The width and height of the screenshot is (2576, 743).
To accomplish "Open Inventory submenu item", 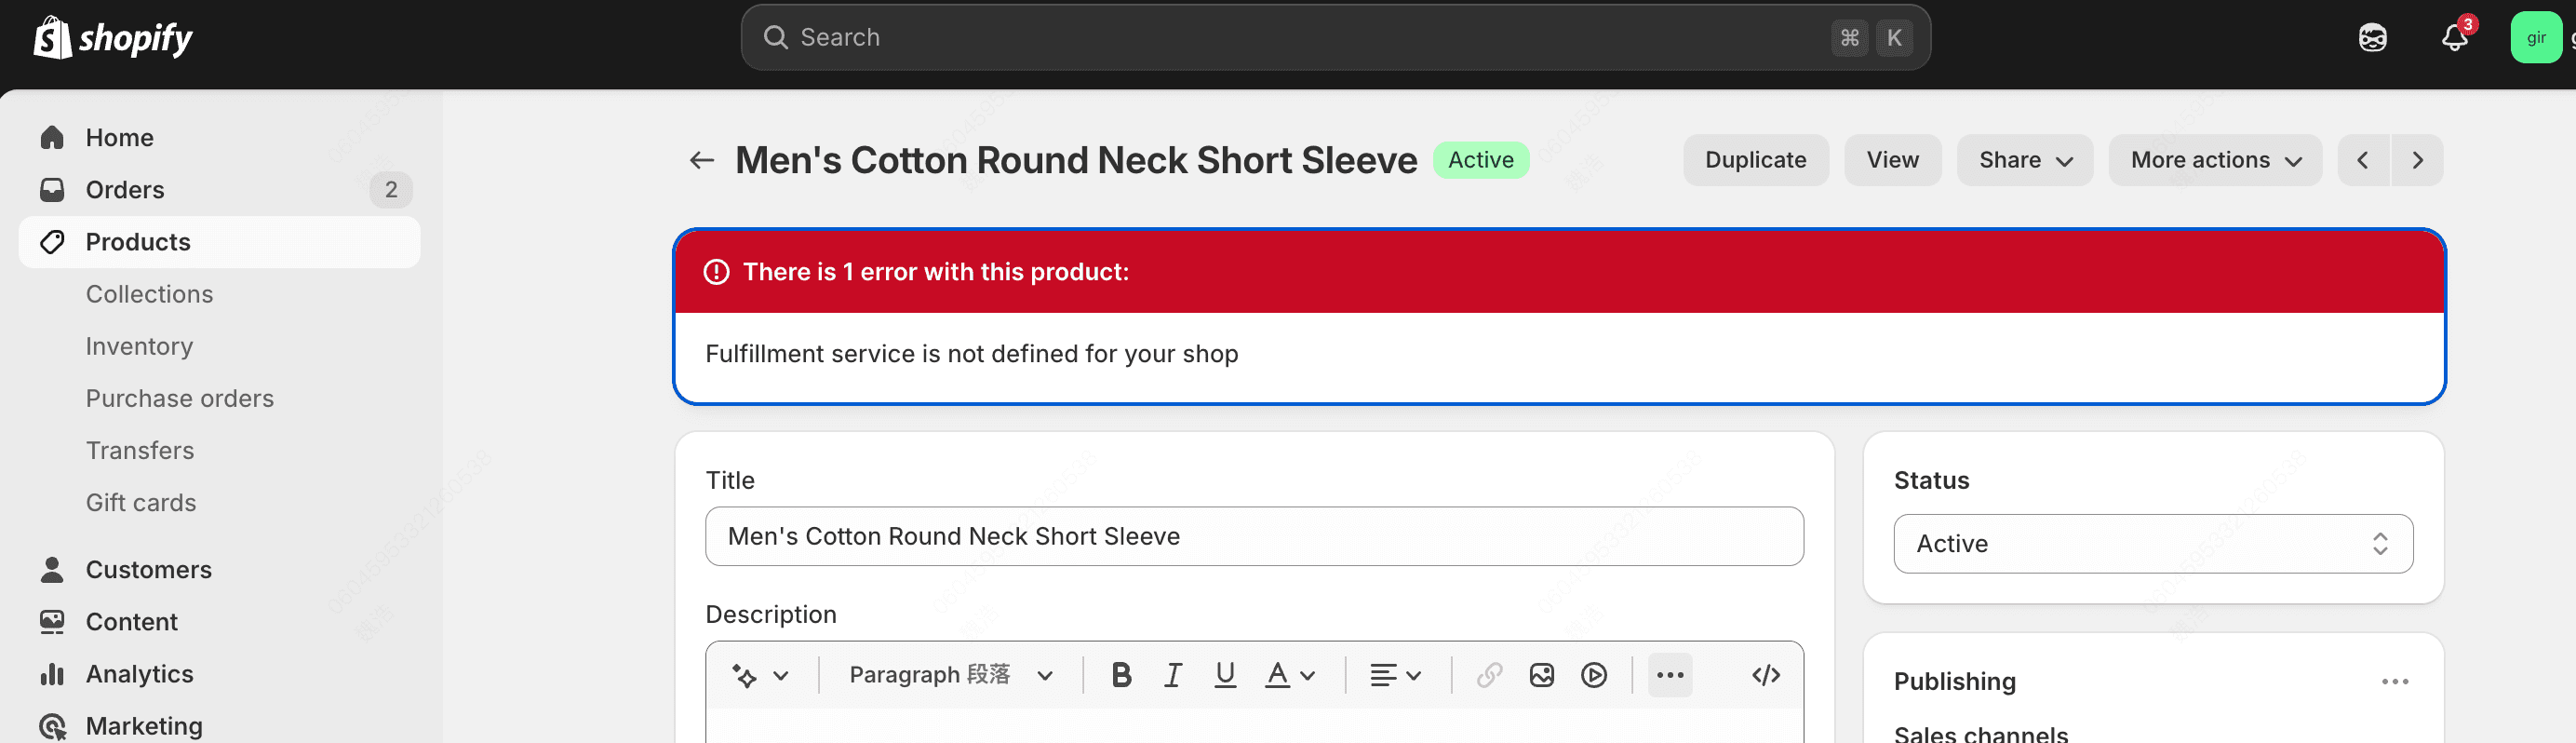I will click(139, 346).
